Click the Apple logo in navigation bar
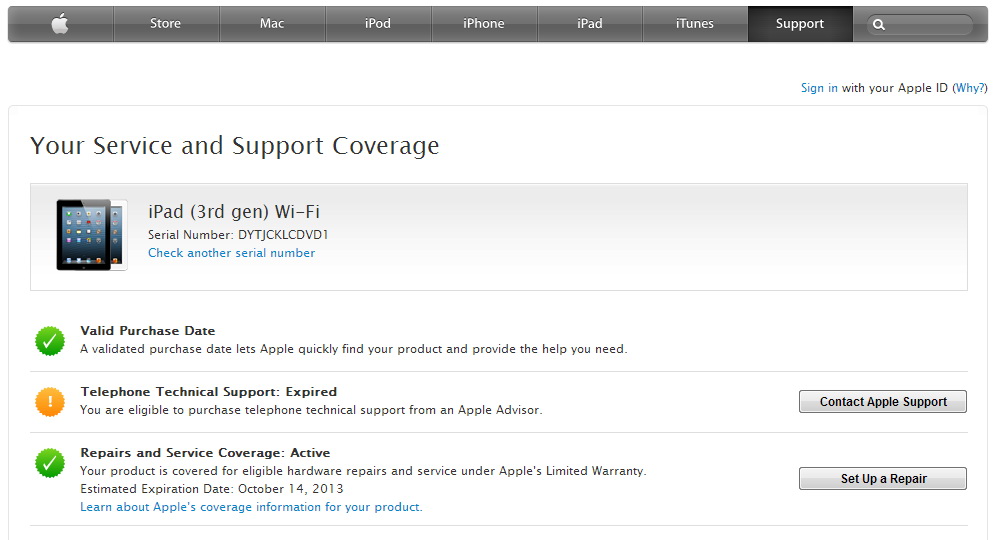 click(x=60, y=24)
